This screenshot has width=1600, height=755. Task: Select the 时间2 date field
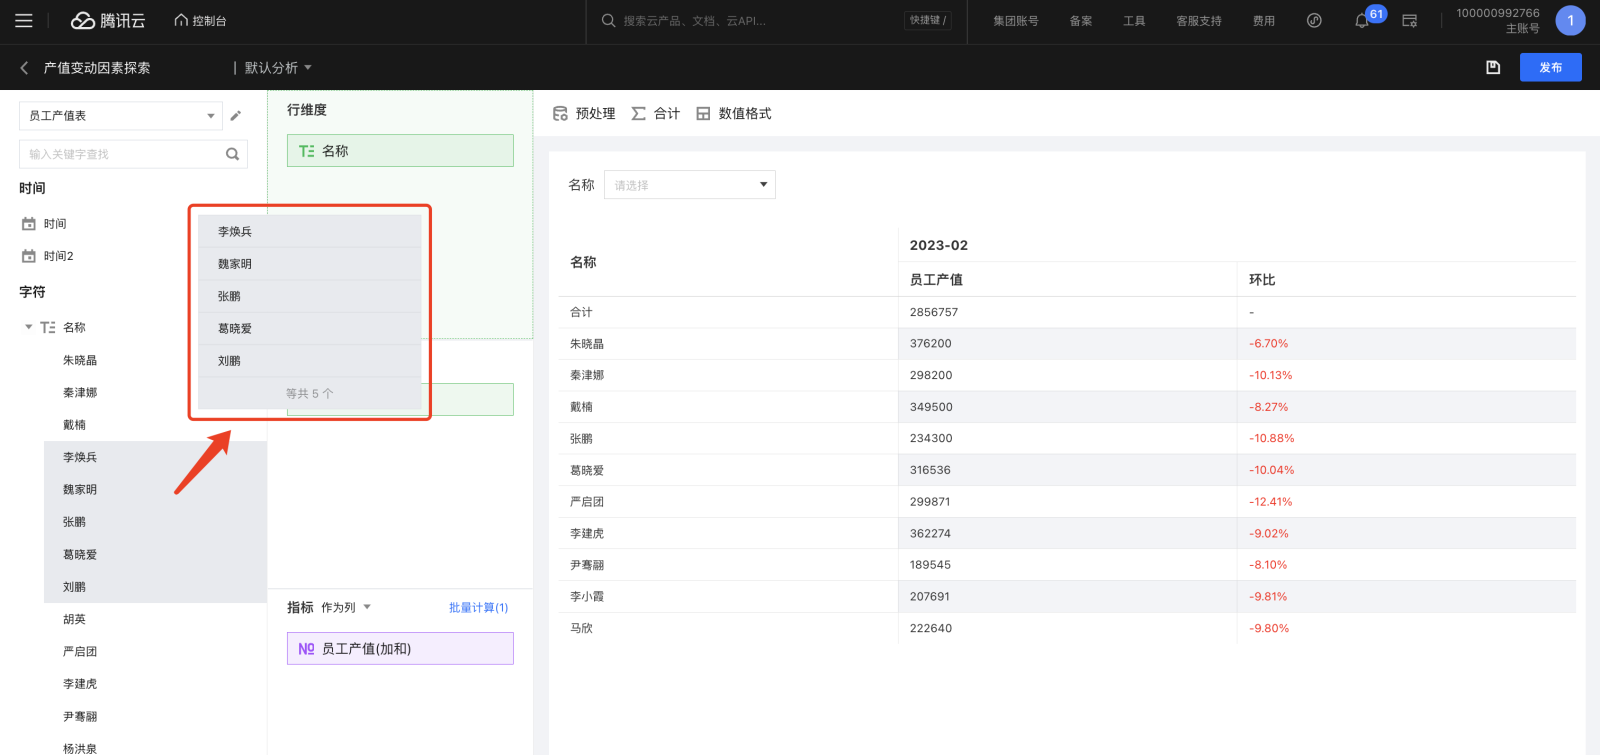point(58,256)
